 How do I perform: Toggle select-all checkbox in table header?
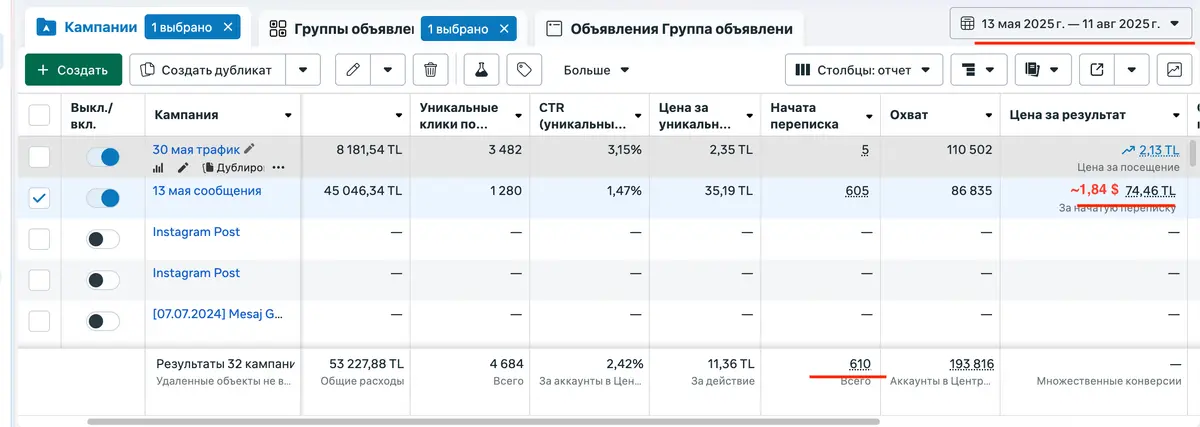coord(39,115)
